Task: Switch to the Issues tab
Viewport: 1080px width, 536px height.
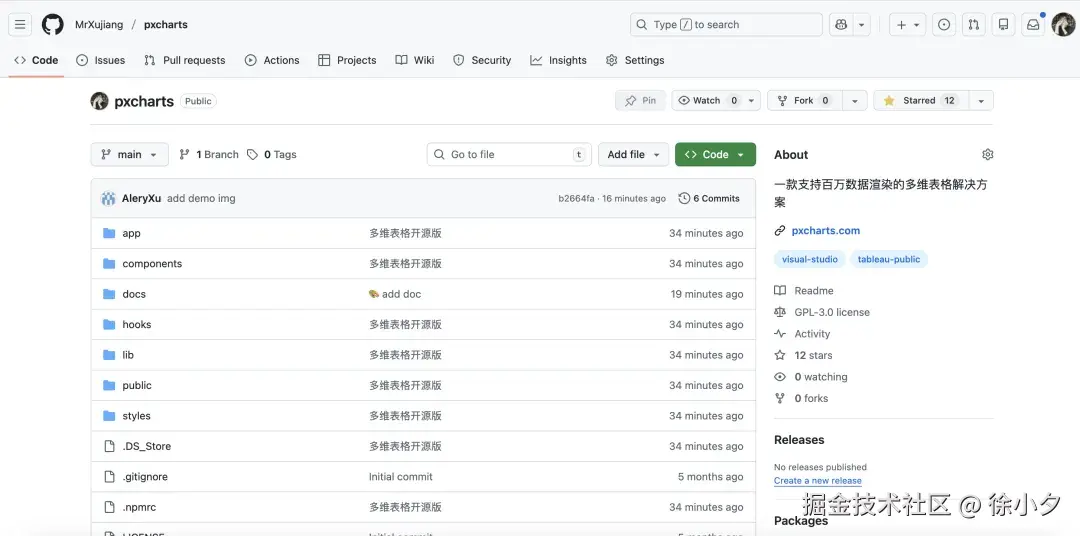Action: [101, 60]
